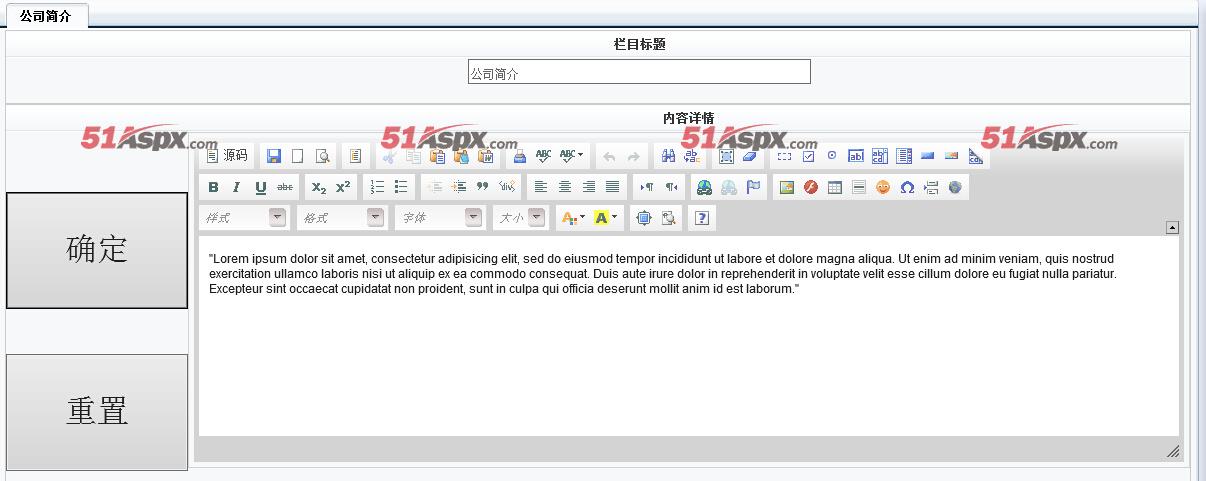Create a Div container
Screen dimensions: 1206x481
(507, 187)
